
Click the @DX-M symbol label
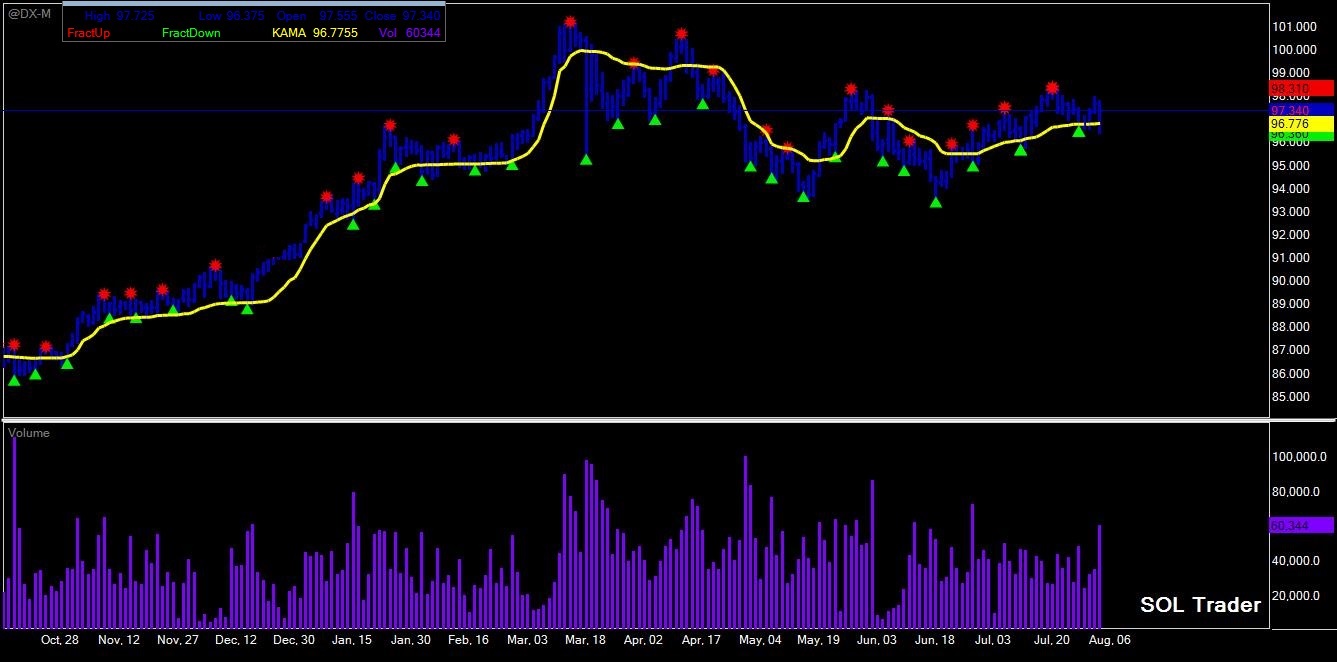(x=29, y=13)
